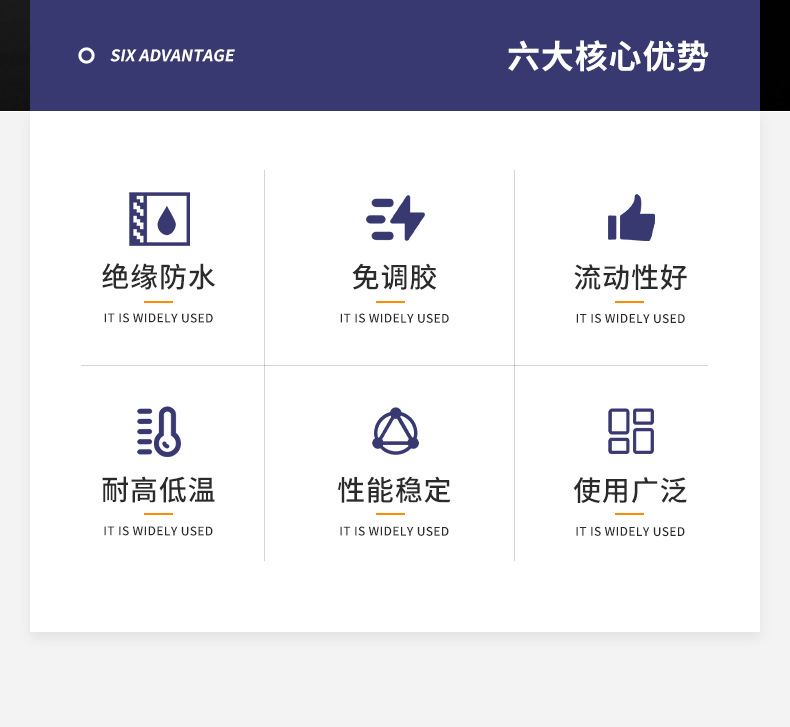Click the 流动性好 heading

(x=631, y=277)
